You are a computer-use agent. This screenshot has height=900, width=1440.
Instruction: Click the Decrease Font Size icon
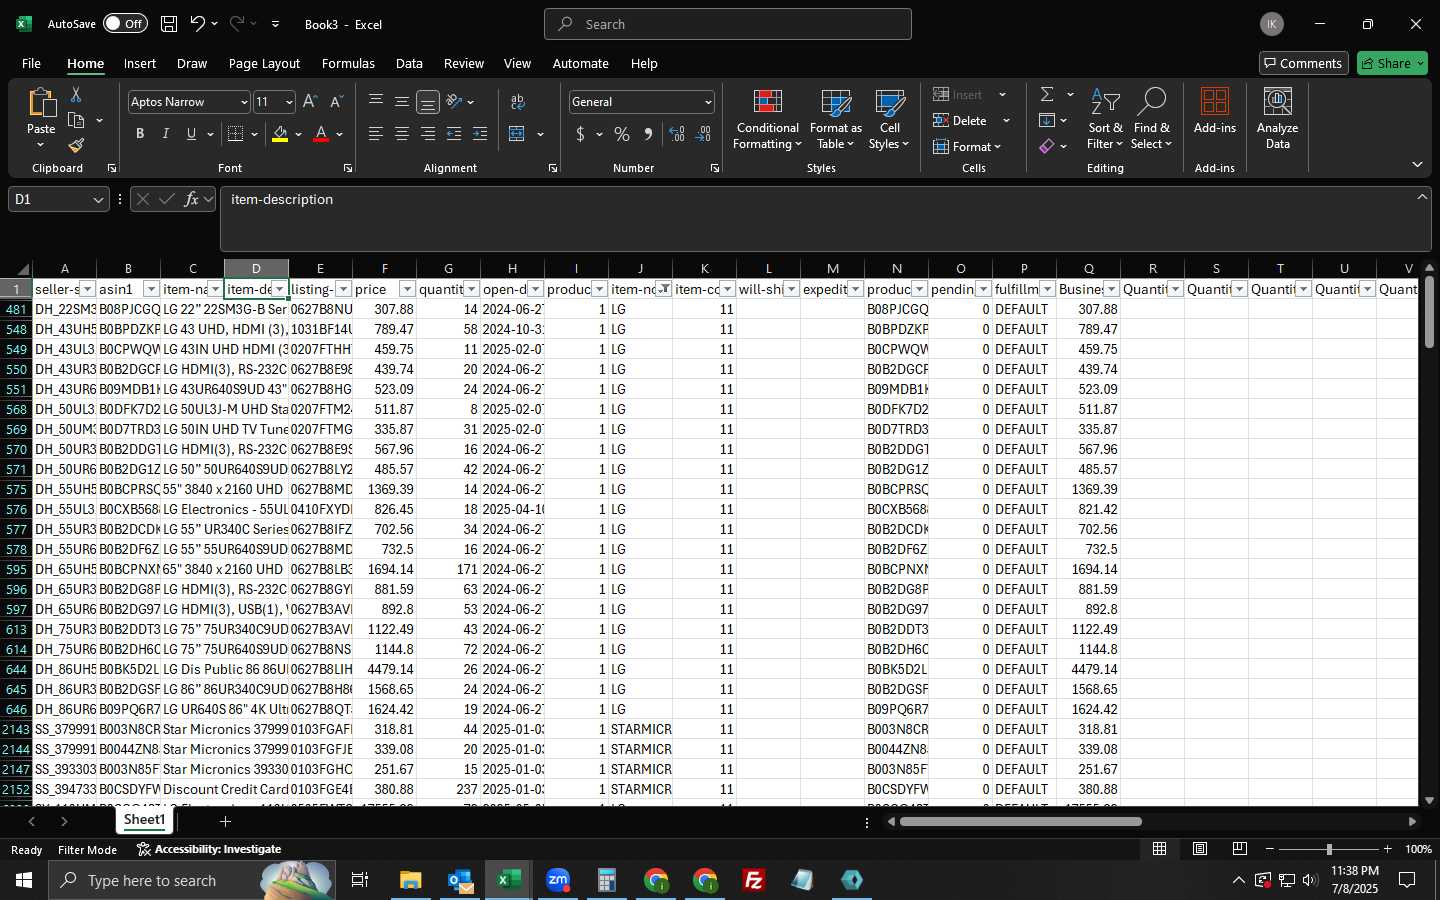coord(336,102)
